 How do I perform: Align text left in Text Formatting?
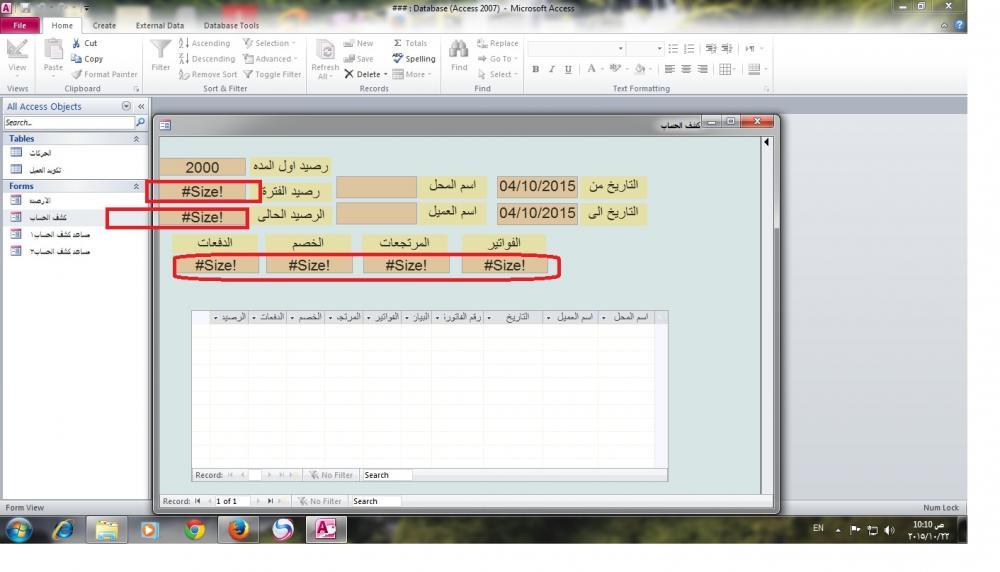click(x=670, y=69)
